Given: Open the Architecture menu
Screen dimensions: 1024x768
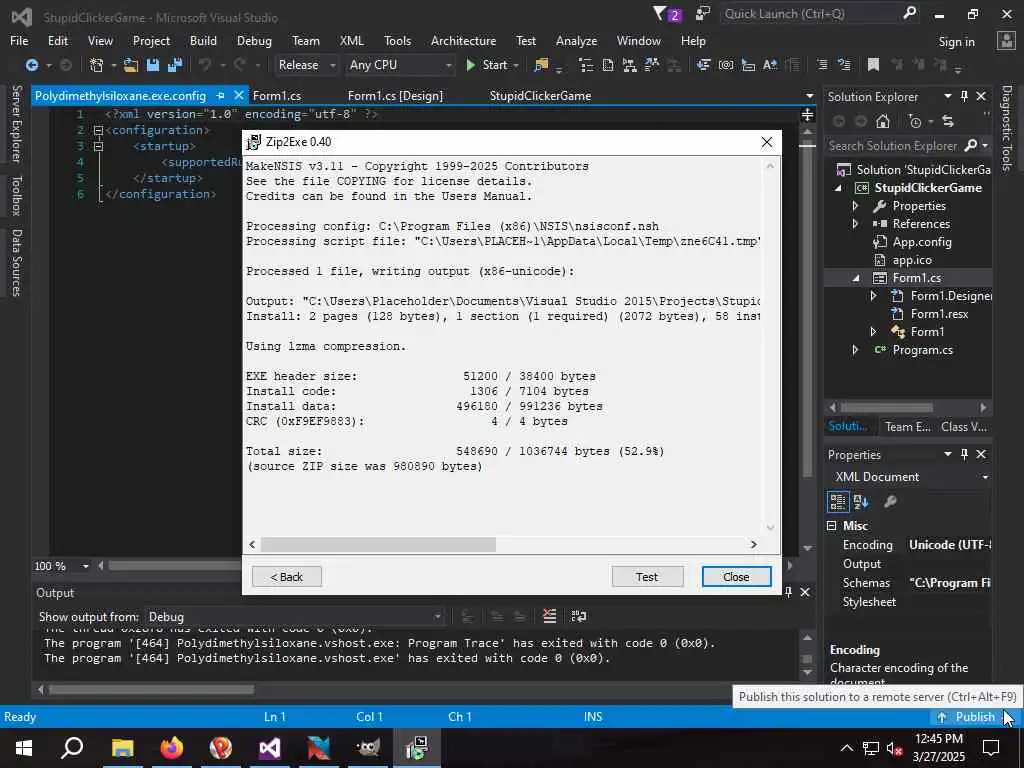Looking at the screenshot, I should pyautogui.click(x=463, y=40).
